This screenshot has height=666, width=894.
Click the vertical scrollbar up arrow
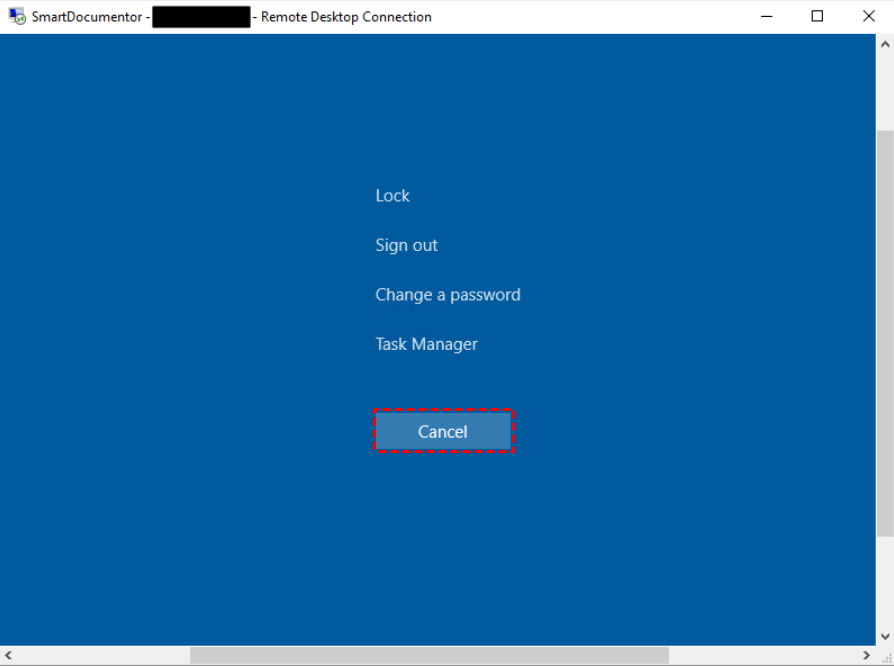(x=884, y=42)
